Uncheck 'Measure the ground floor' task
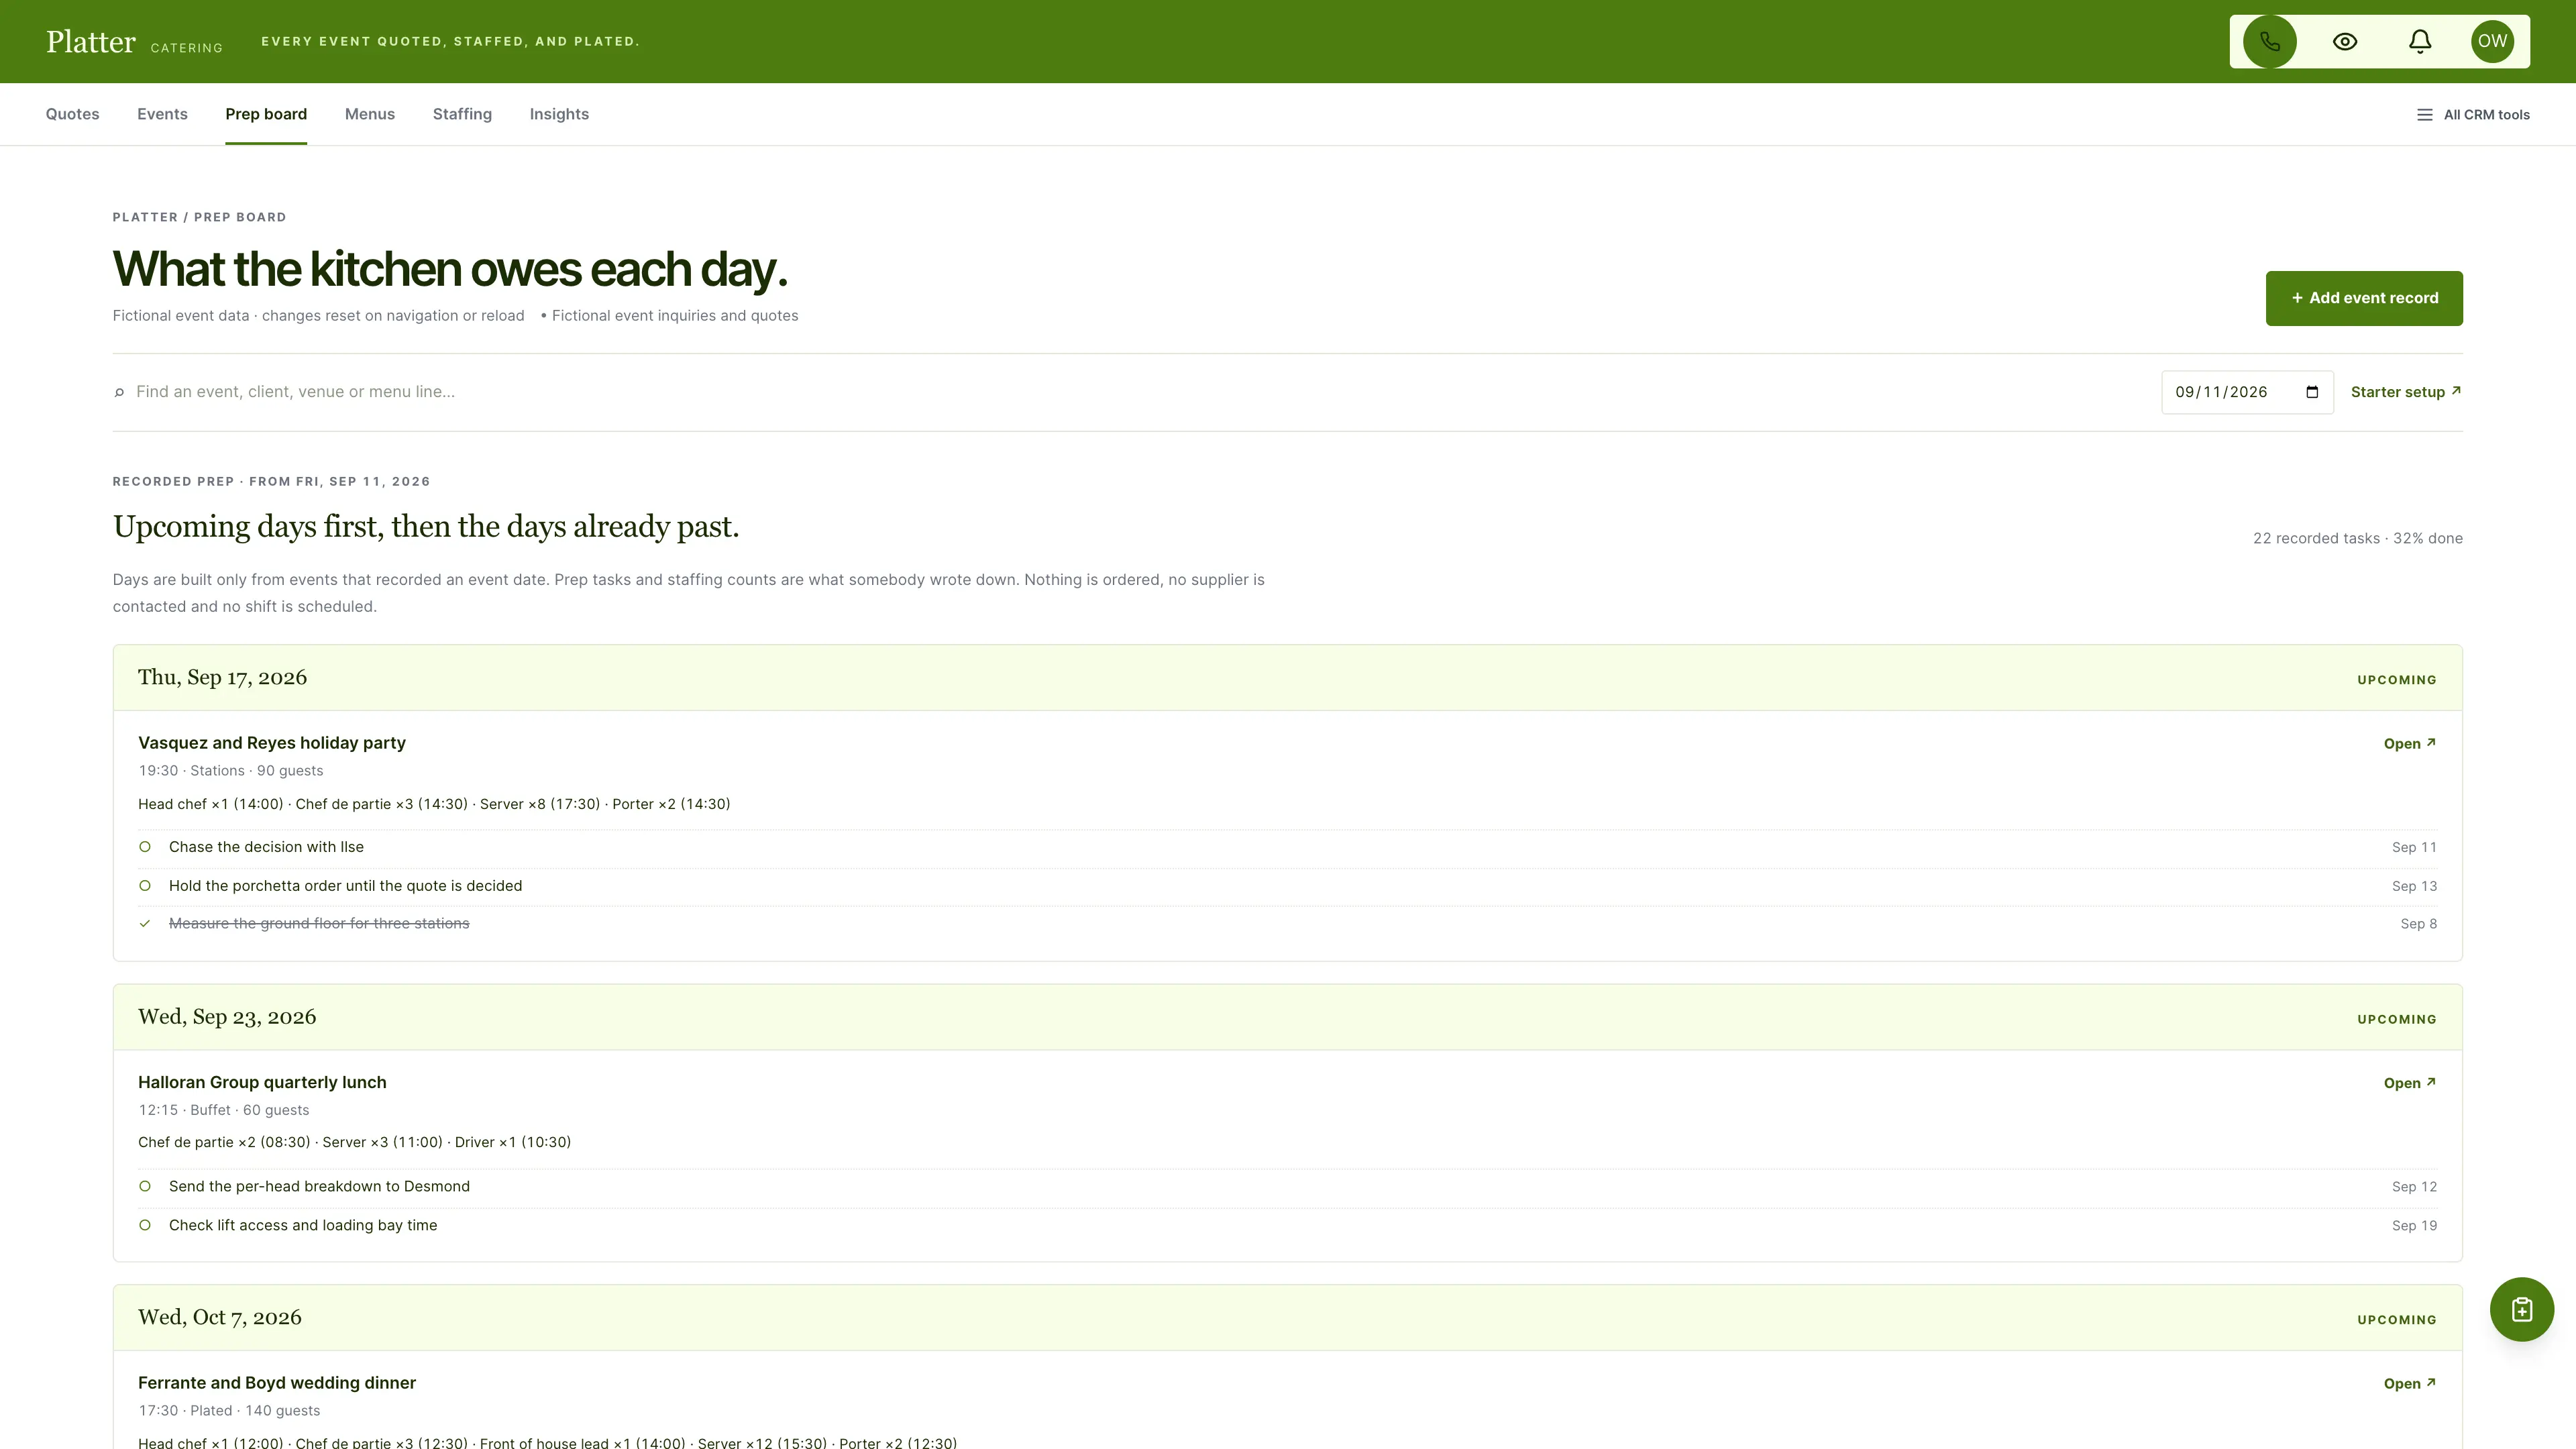This screenshot has width=2576, height=1449. tap(145, 924)
